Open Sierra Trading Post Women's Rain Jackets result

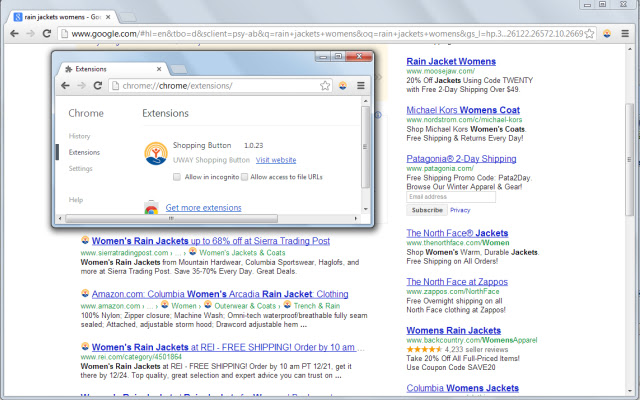click(x=211, y=241)
